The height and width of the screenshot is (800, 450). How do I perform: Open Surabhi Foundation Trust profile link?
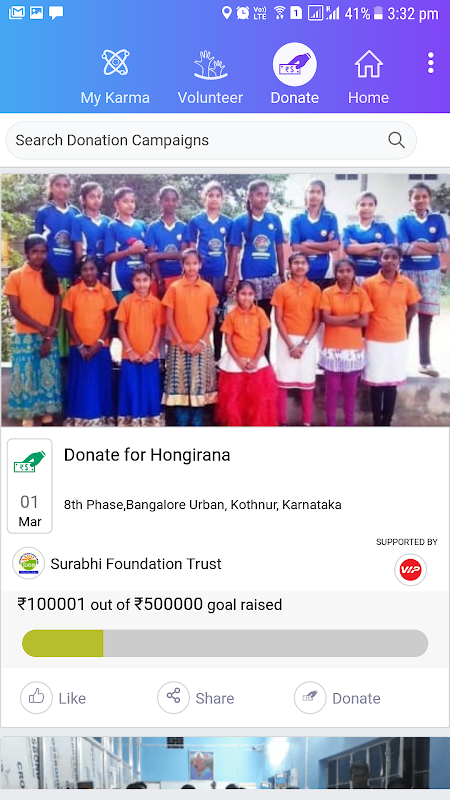tap(136, 564)
